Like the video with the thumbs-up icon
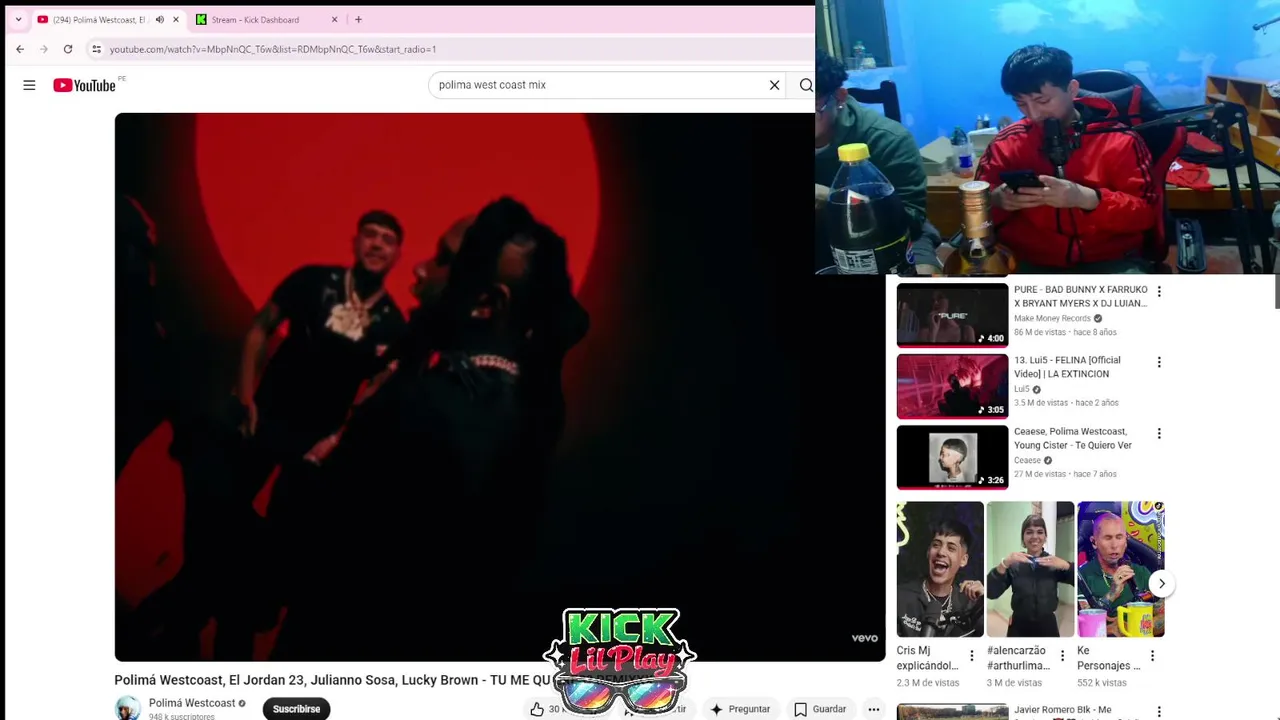 click(537, 709)
